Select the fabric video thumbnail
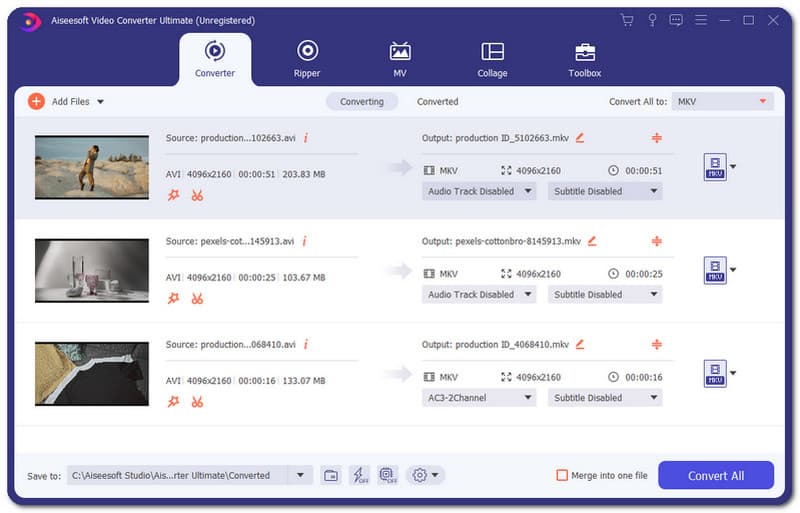Screen dimensions: 800x513 coord(92,374)
